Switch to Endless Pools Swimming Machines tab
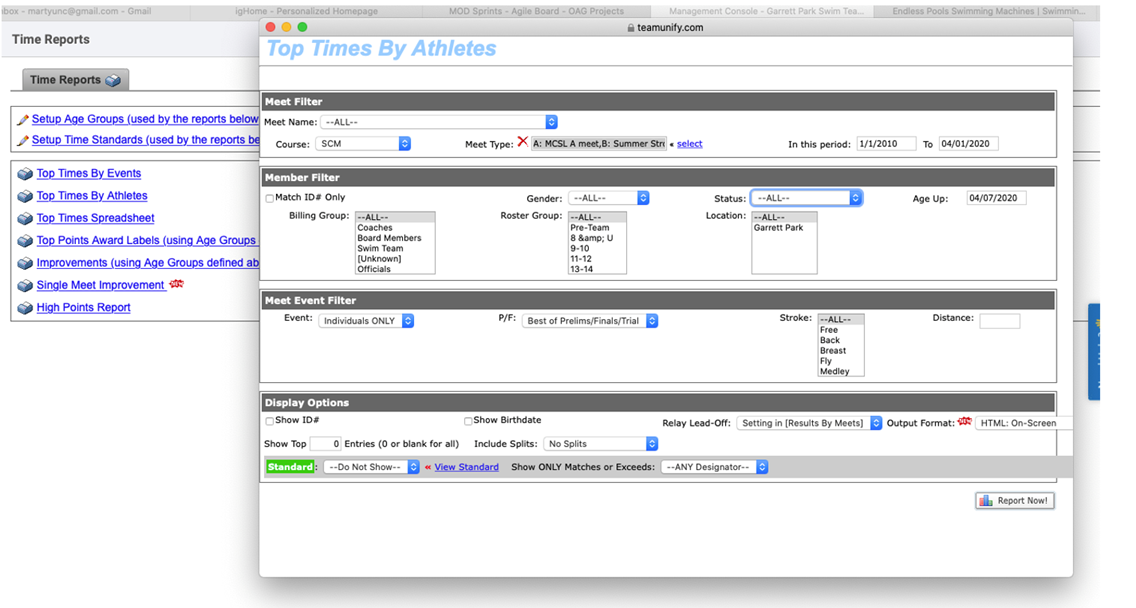 (988, 12)
